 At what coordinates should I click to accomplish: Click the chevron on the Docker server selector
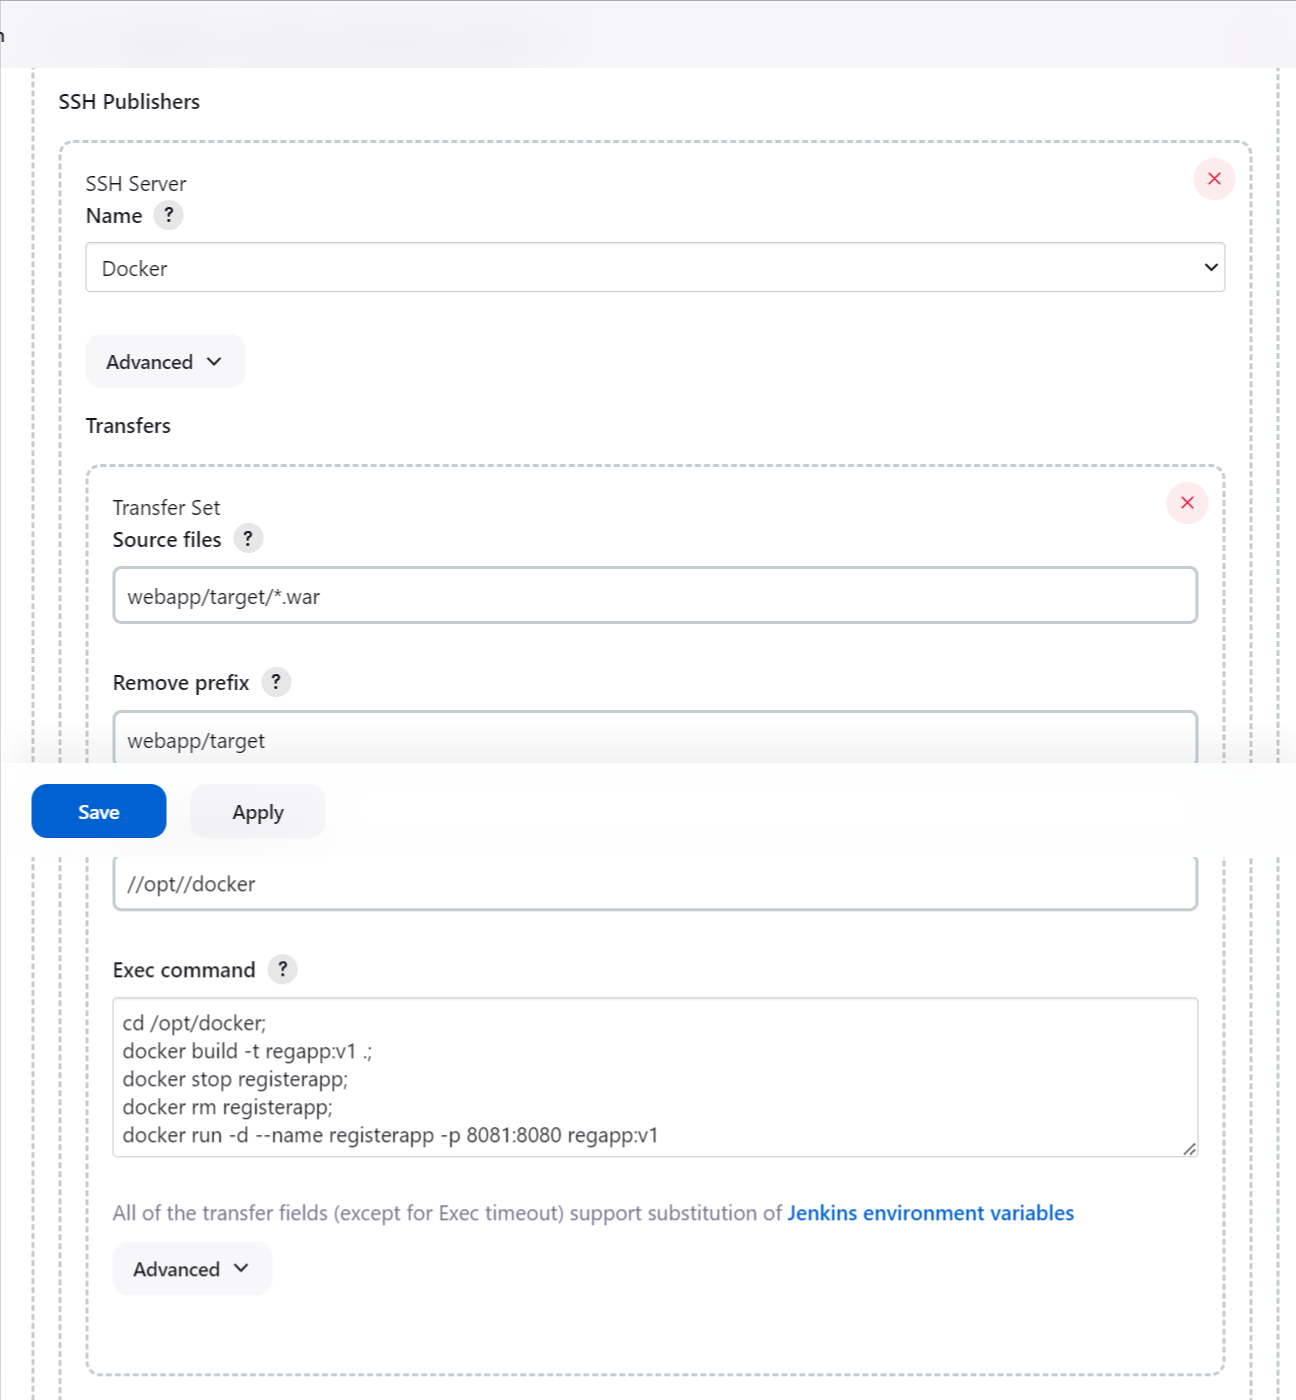(1210, 267)
